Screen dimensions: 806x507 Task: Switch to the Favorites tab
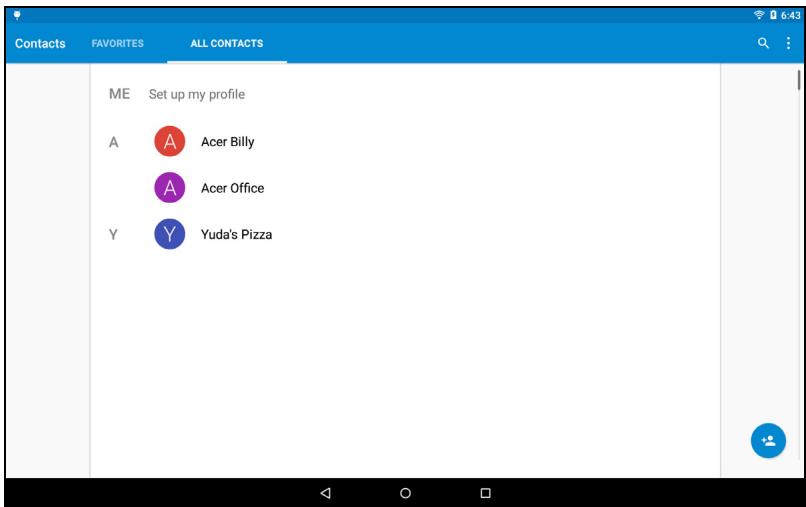[118, 44]
